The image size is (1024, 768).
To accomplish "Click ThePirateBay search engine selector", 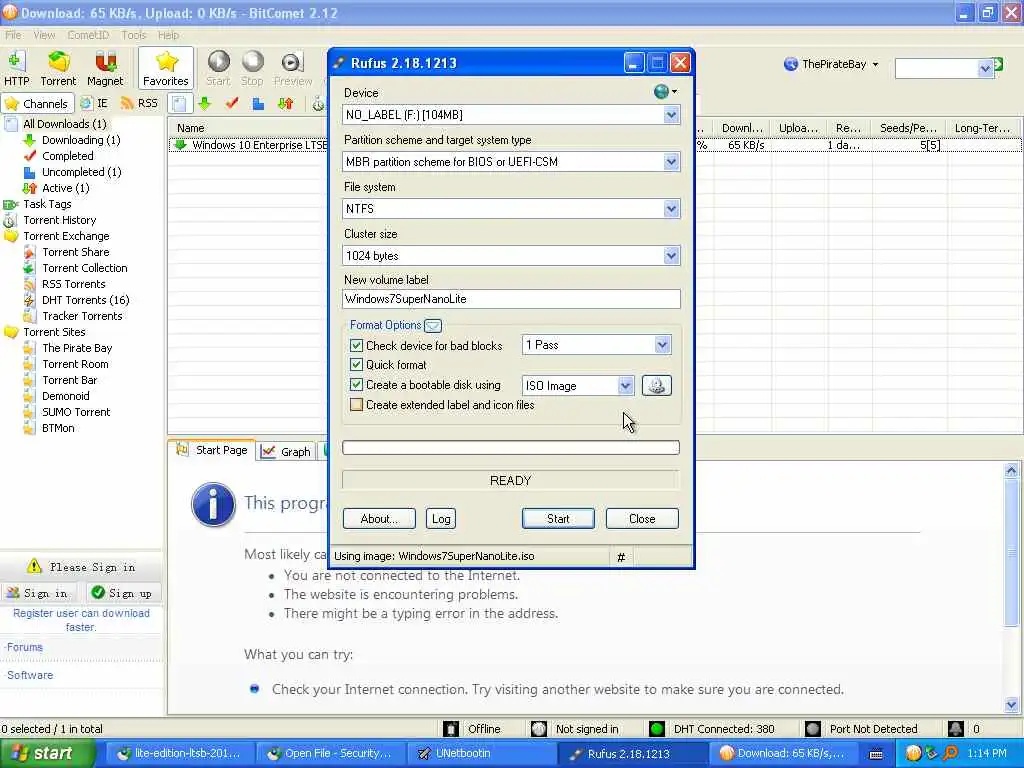I will (831, 64).
